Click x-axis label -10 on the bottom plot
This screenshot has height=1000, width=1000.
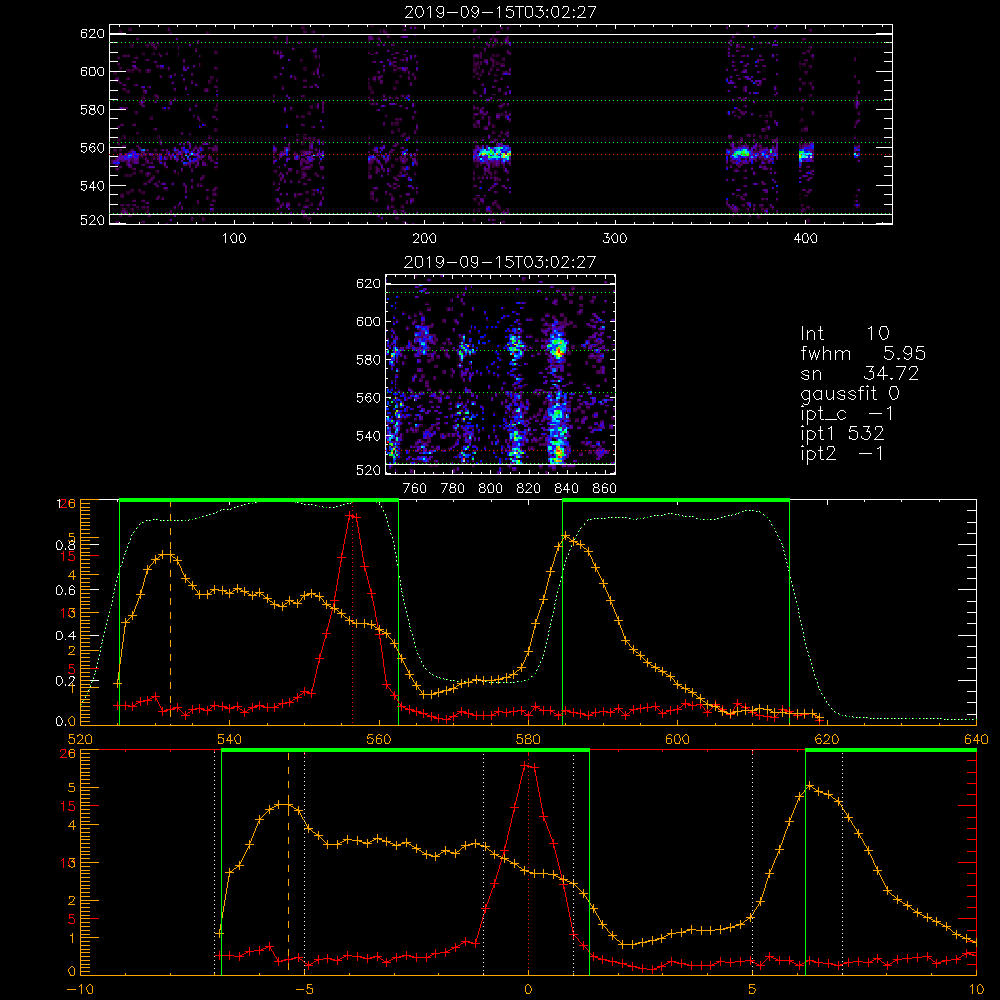tap(80, 989)
